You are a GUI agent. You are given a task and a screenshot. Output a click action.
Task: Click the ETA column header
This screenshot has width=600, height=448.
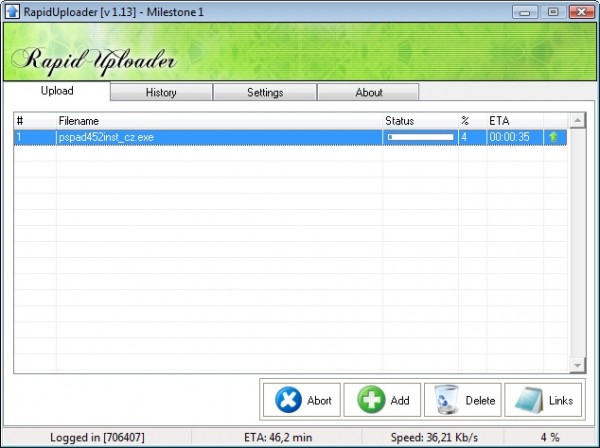coord(515,121)
